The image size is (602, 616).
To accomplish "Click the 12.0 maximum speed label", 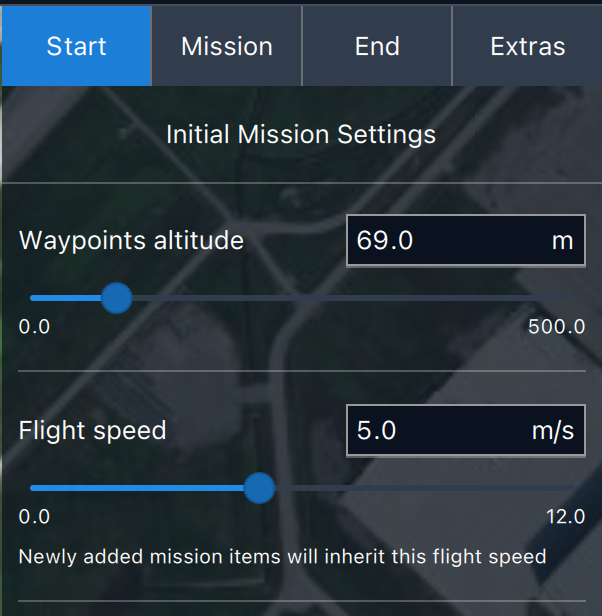I will pyautogui.click(x=565, y=517).
